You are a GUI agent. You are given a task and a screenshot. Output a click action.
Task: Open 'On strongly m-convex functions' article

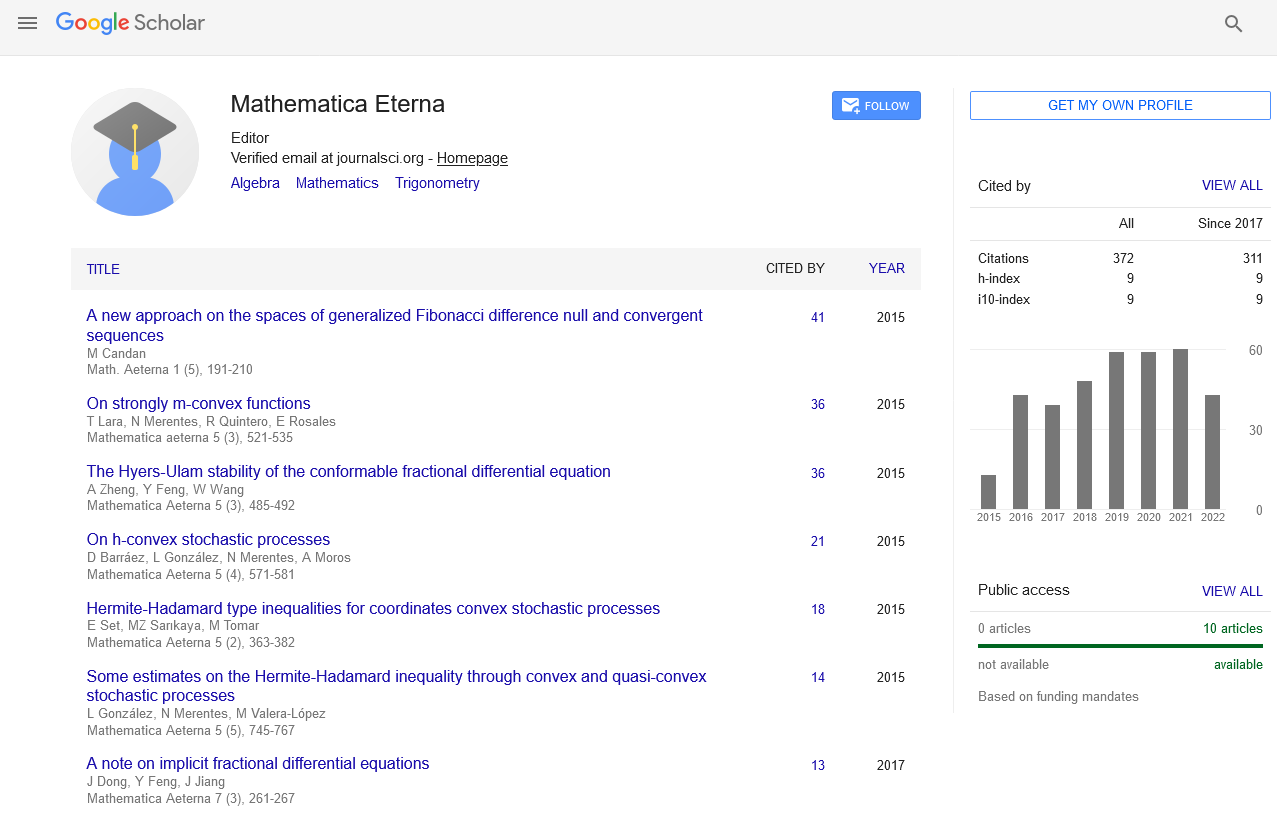[x=198, y=404]
